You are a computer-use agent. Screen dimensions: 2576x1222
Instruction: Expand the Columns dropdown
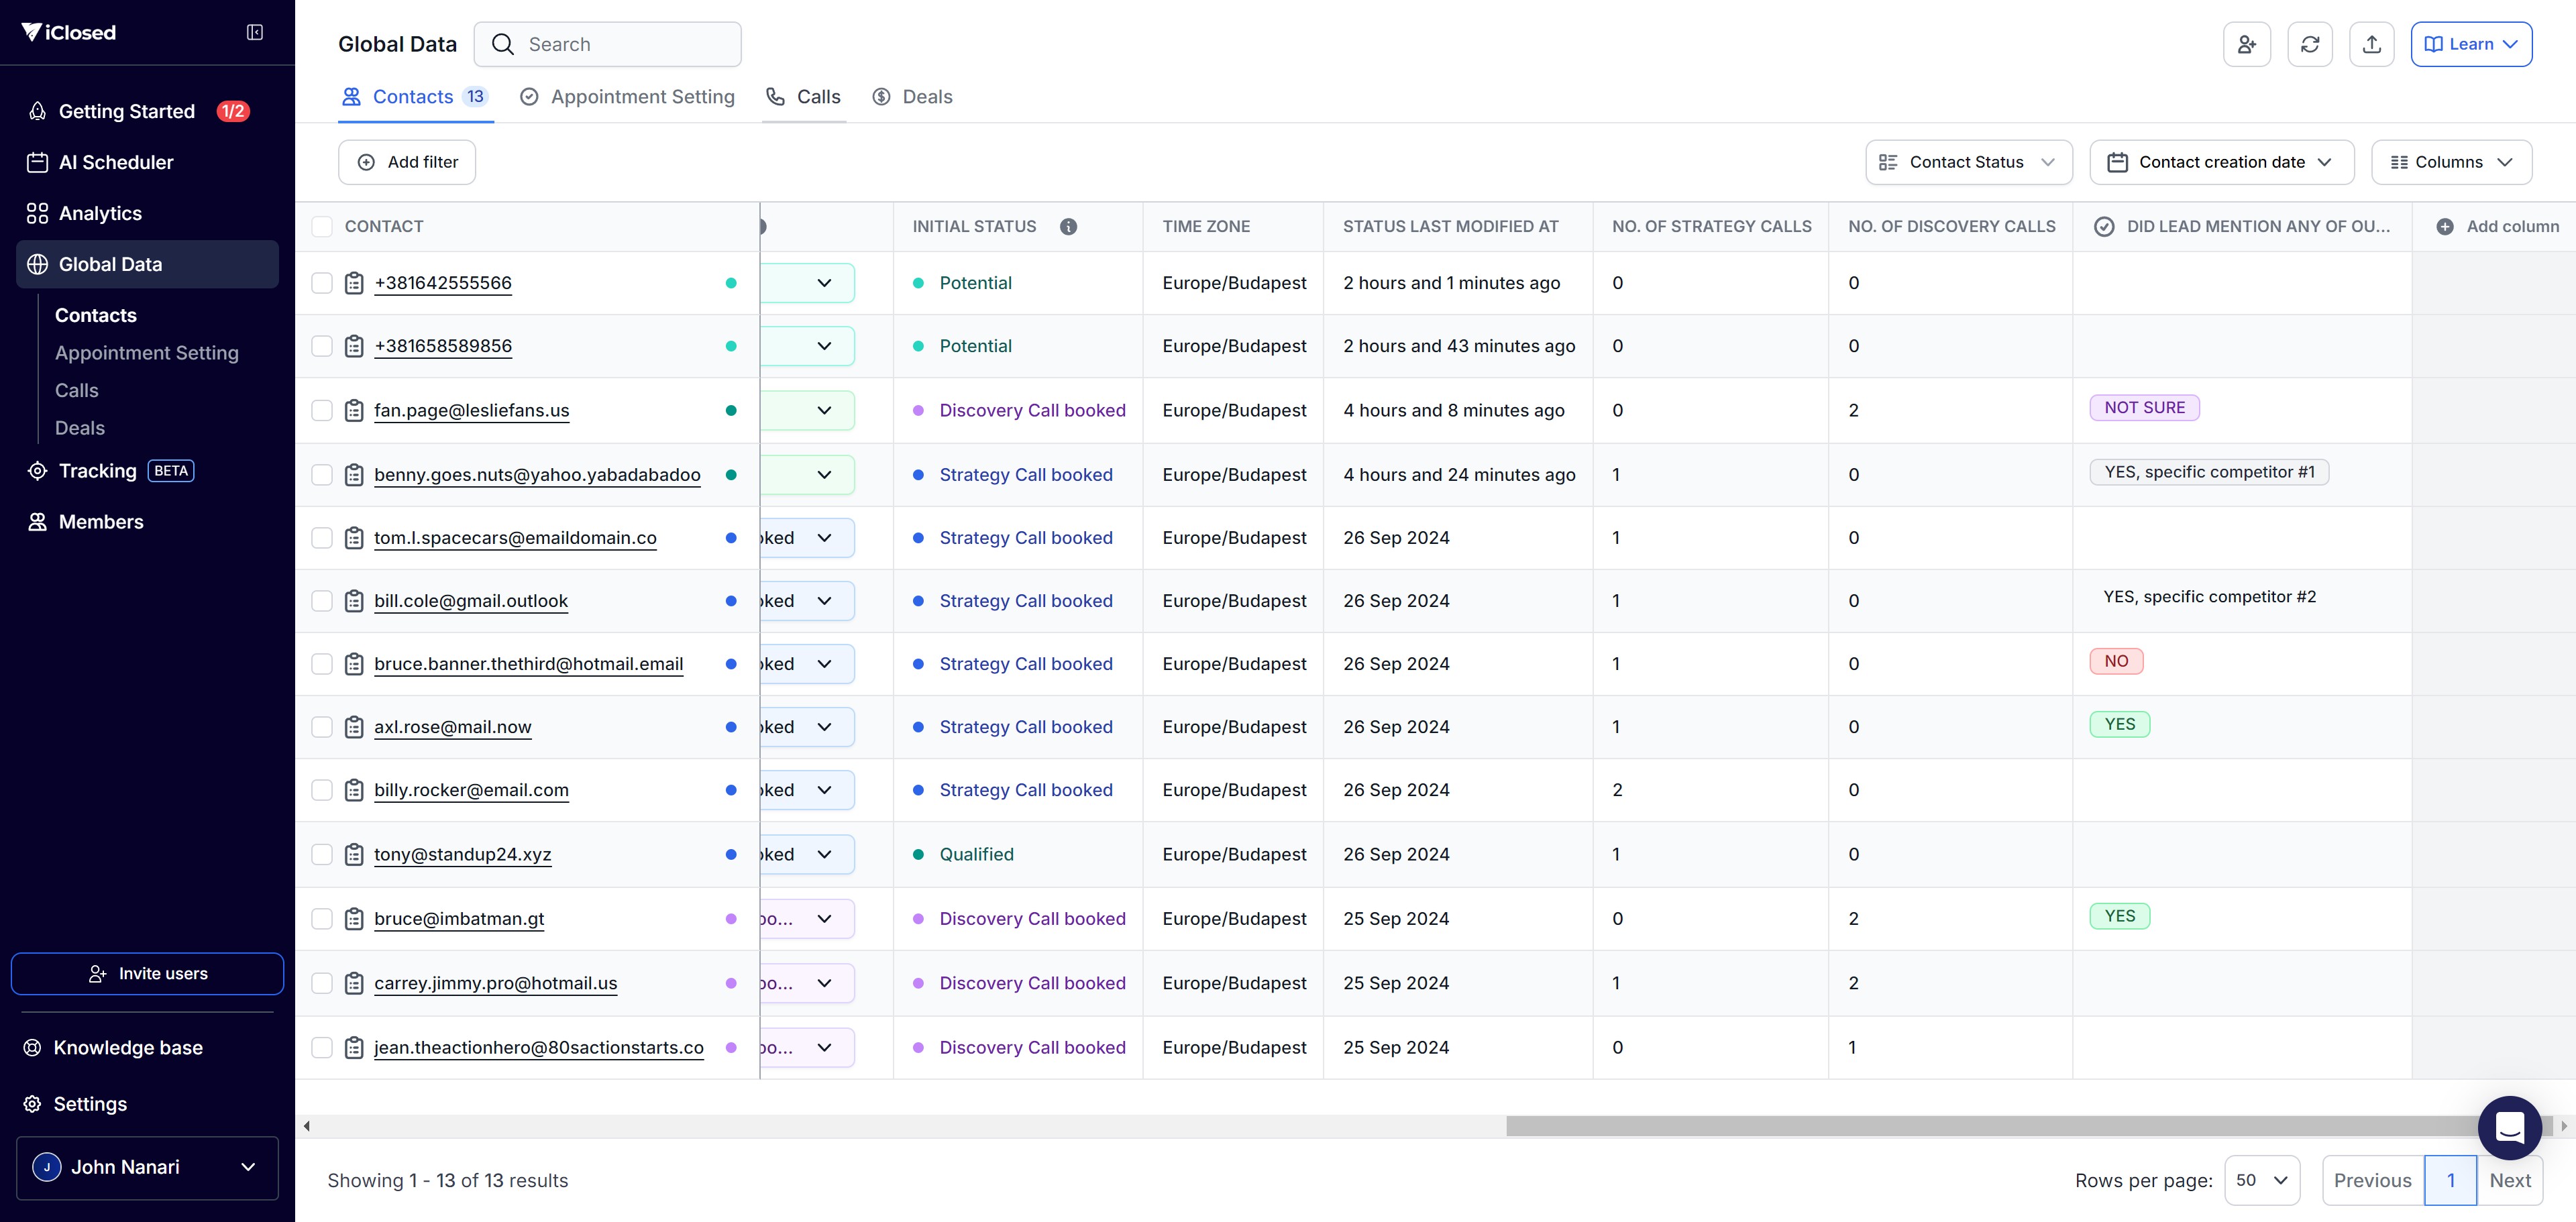(x=2451, y=162)
